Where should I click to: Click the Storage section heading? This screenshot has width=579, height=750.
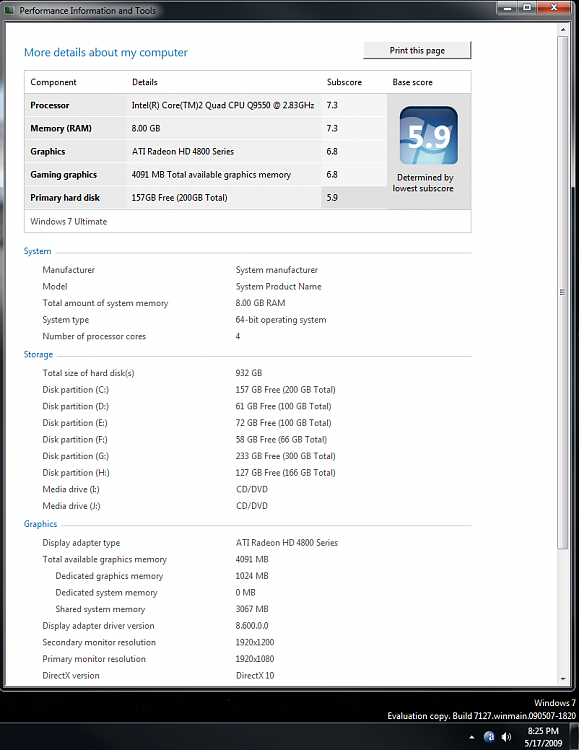tap(38, 354)
